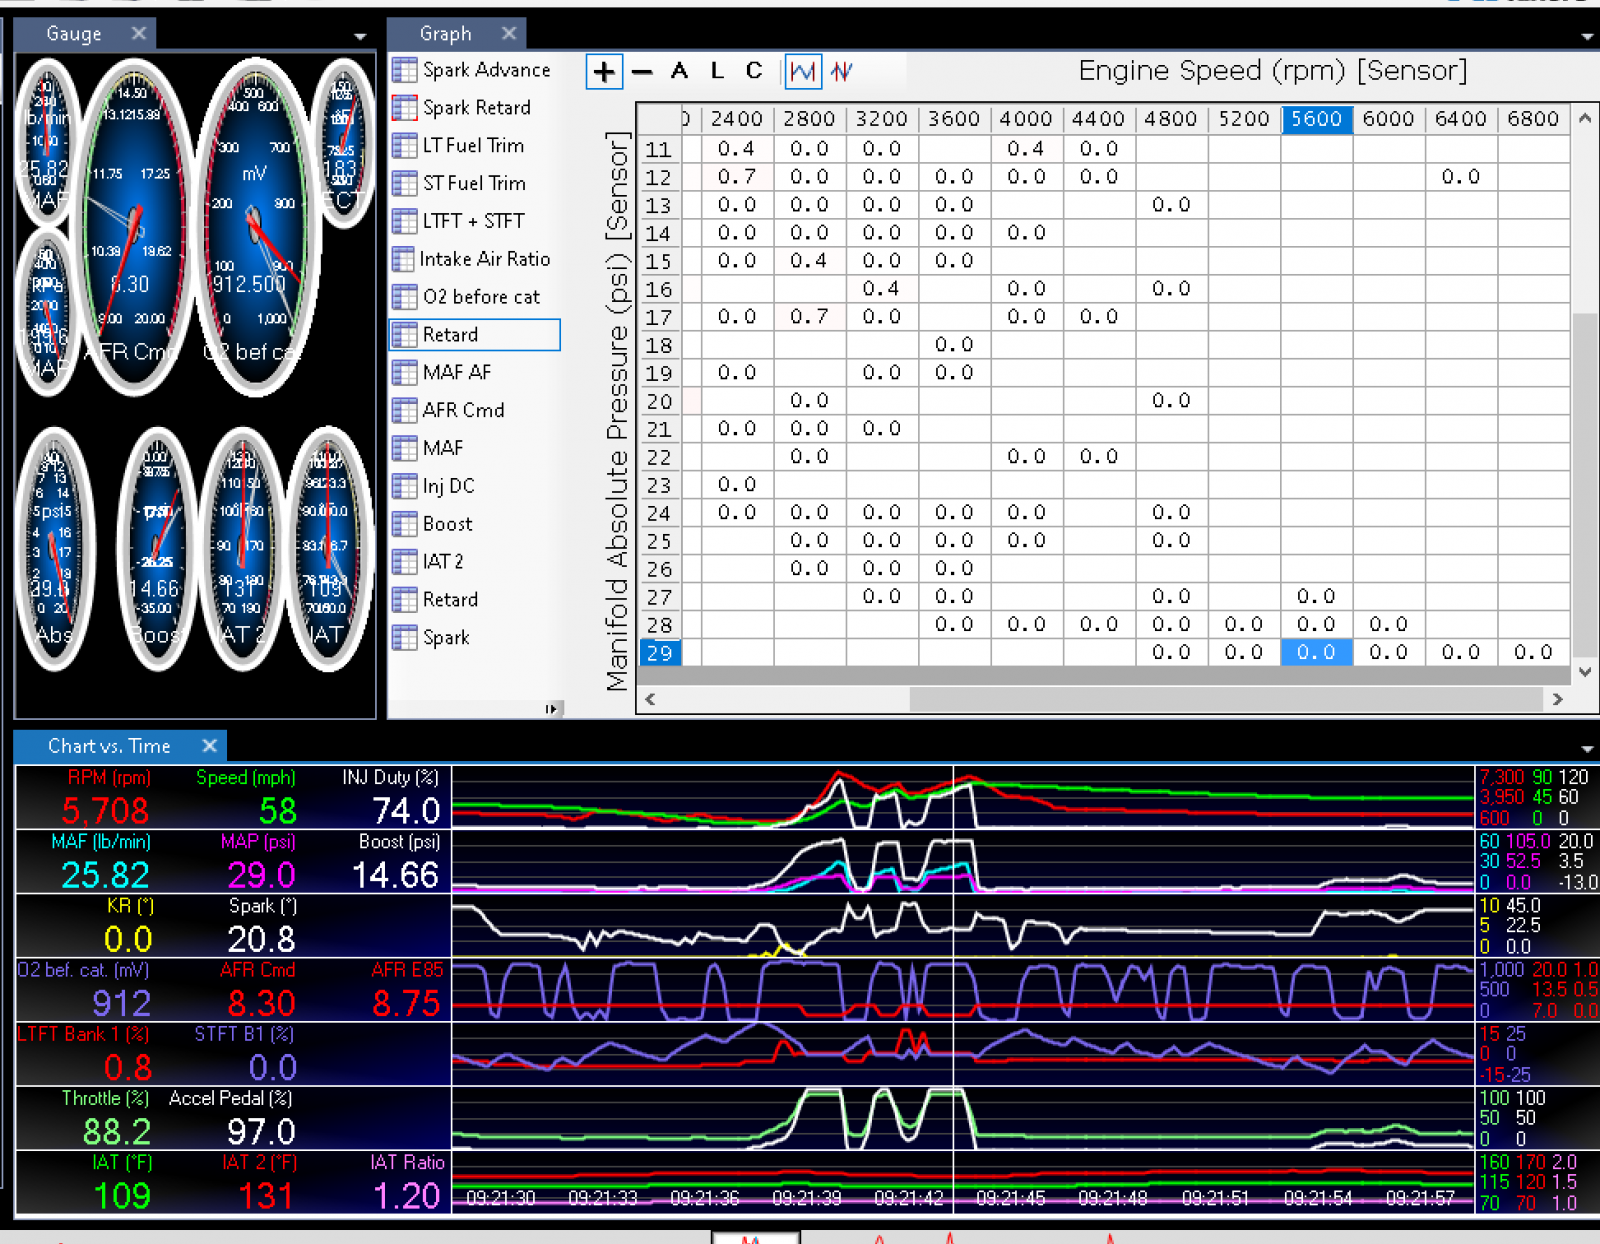Click the LTFT Bank 1 (%) readout

click(84, 1053)
